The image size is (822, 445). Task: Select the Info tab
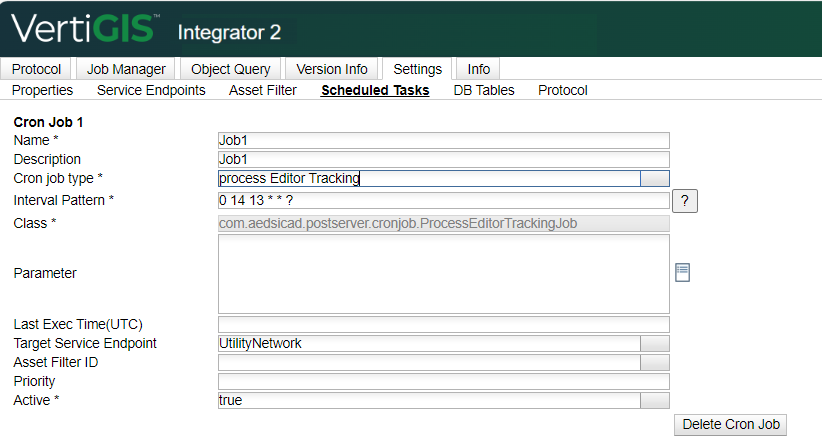[x=478, y=69]
